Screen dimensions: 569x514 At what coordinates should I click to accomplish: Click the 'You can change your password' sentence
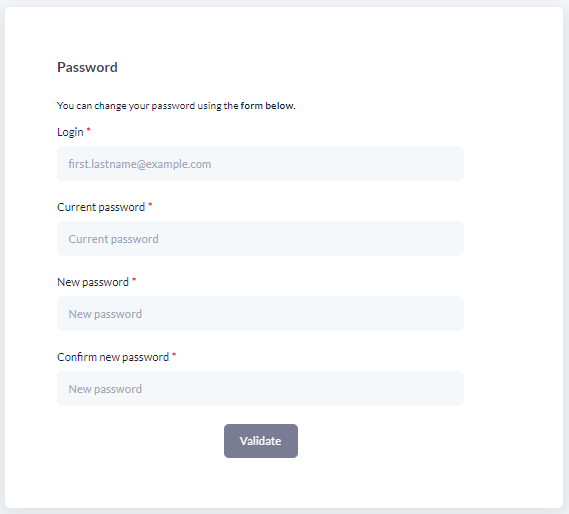tap(176, 106)
